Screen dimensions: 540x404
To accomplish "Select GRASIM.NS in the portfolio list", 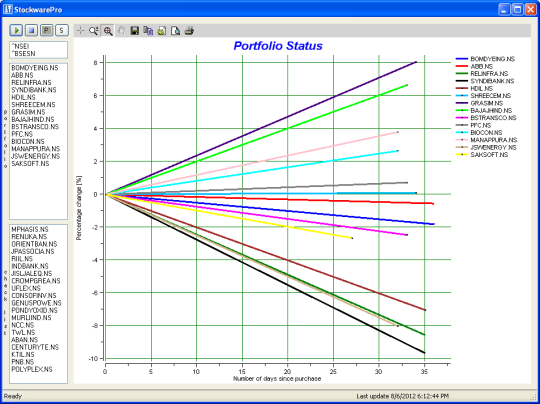I will click(28, 112).
